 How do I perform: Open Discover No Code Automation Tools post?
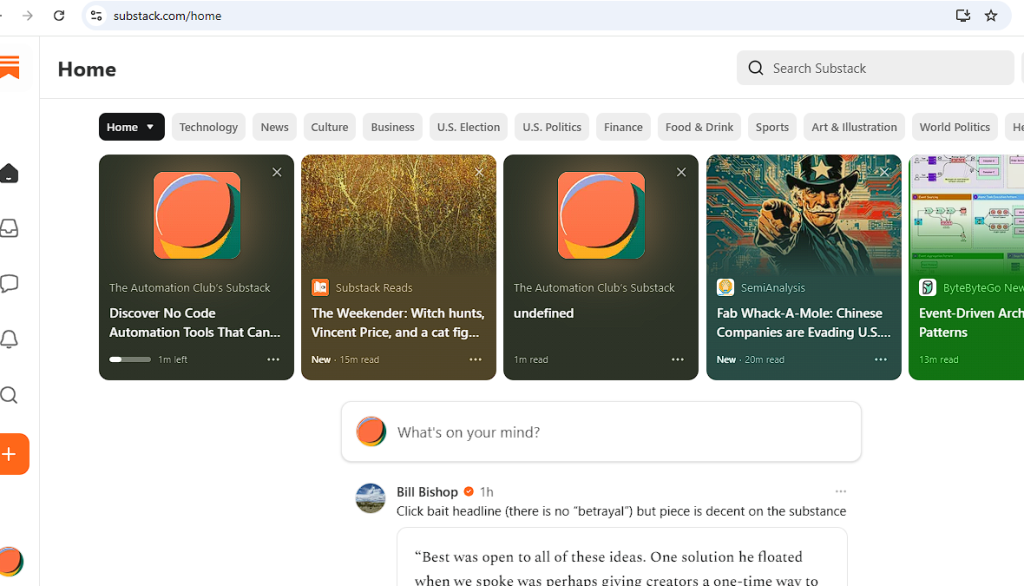point(195,323)
